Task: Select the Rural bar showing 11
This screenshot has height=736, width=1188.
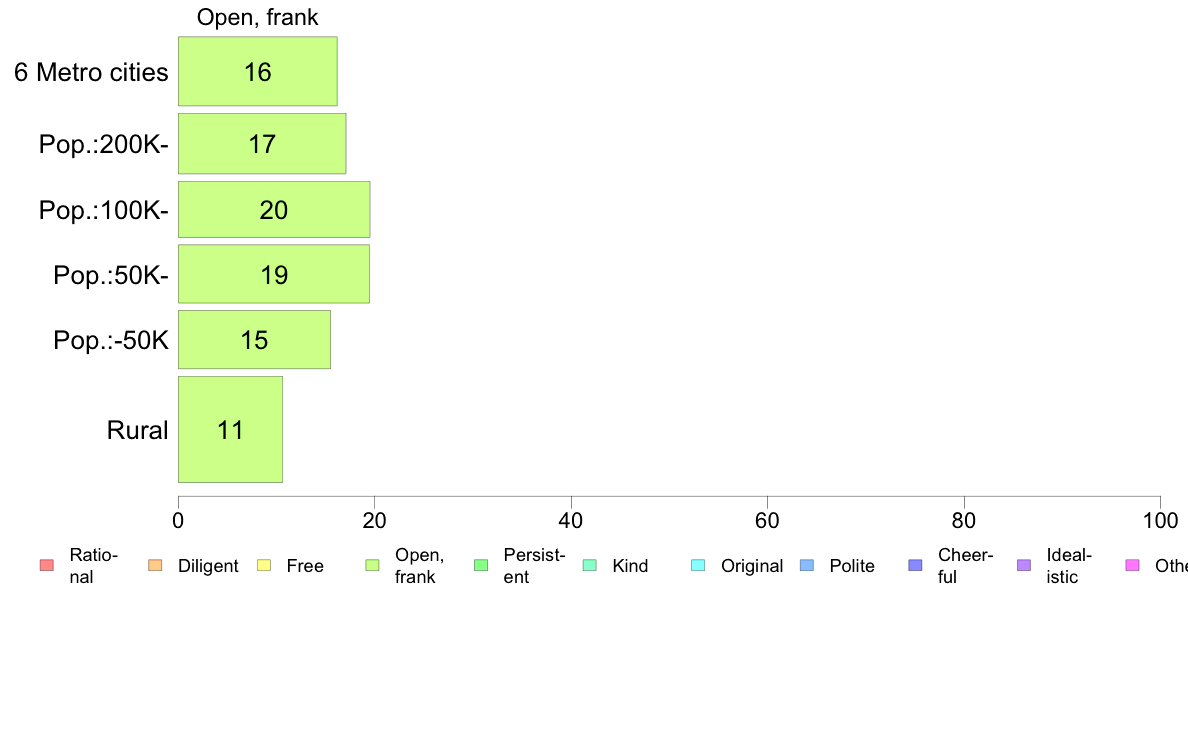Action: point(230,429)
